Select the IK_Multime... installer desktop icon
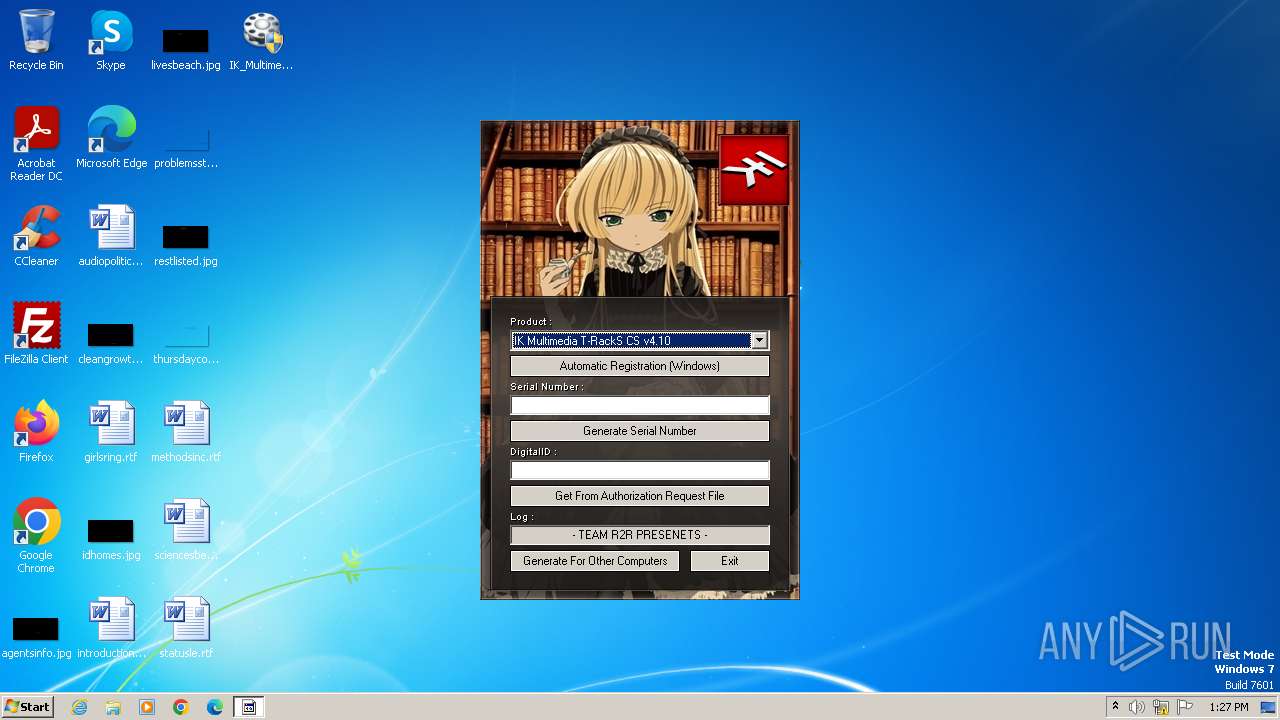 tap(261, 40)
